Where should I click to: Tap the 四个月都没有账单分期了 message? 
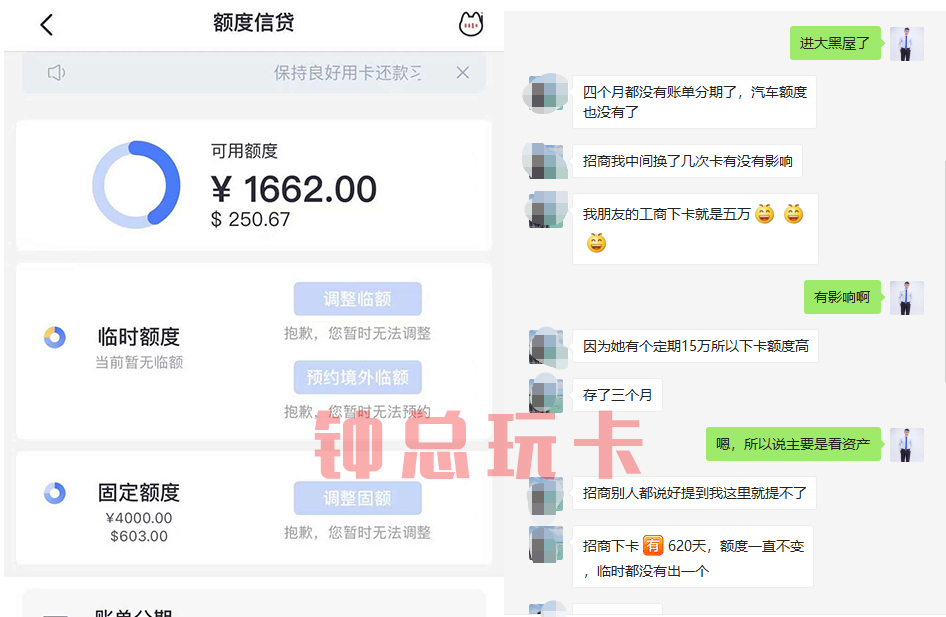click(694, 102)
